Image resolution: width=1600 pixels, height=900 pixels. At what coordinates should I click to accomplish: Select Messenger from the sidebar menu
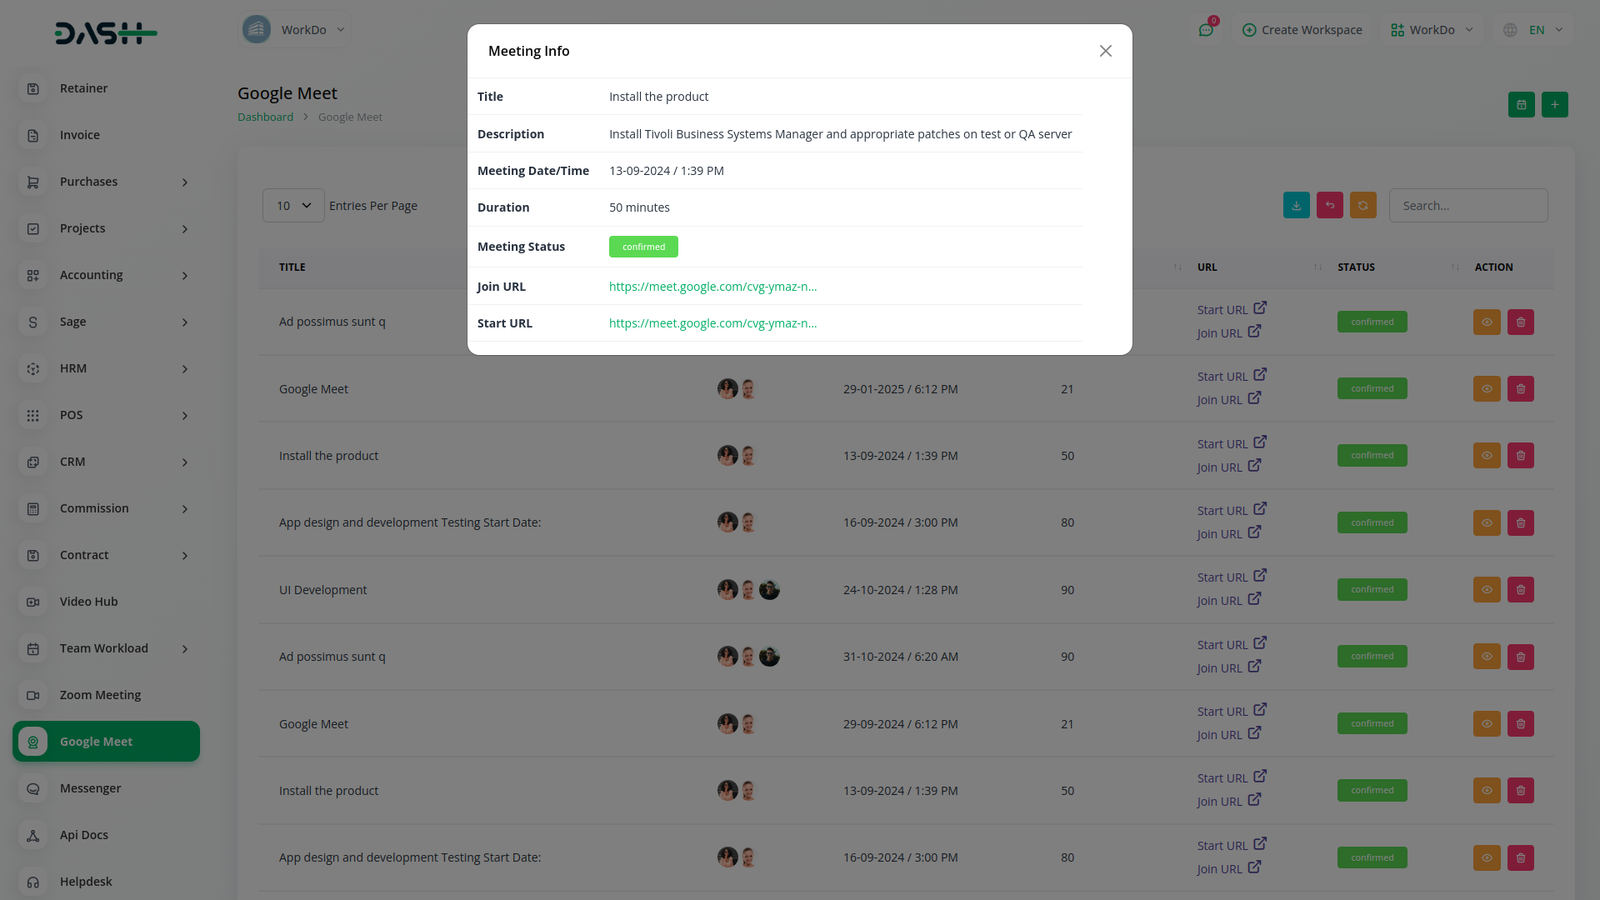90,788
